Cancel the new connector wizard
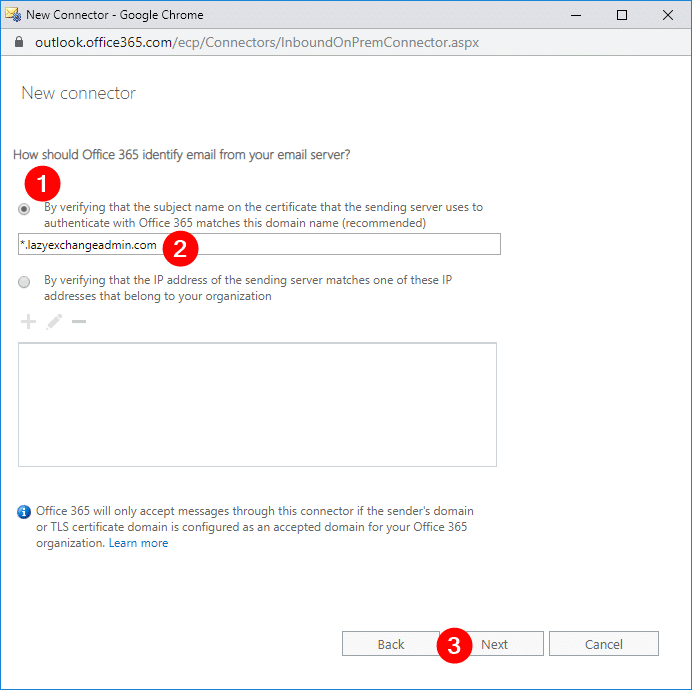Screen dimensions: 692x690 pyautogui.click(x=604, y=644)
